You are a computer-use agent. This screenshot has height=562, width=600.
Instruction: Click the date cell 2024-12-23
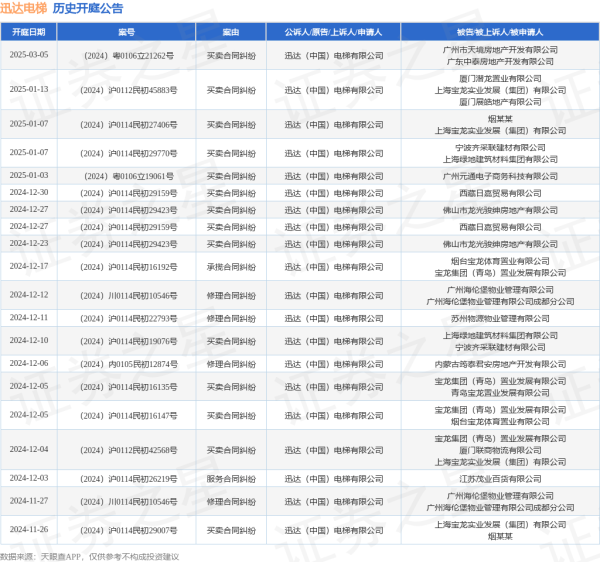coord(29,243)
